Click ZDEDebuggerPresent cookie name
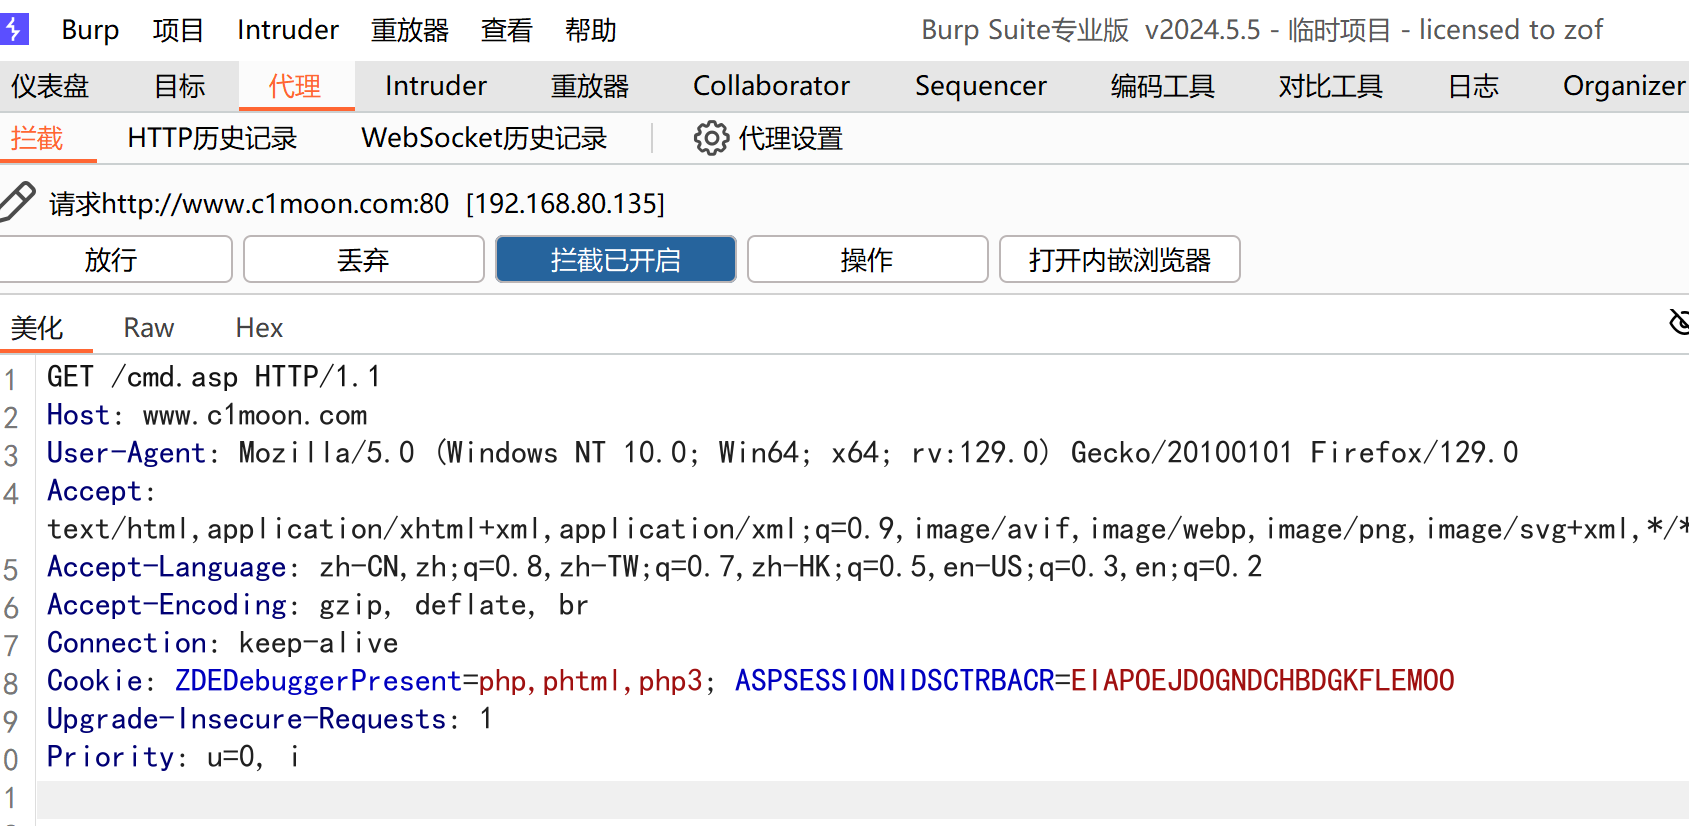Viewport: 1689px width, 826px height. coord(318,681)
